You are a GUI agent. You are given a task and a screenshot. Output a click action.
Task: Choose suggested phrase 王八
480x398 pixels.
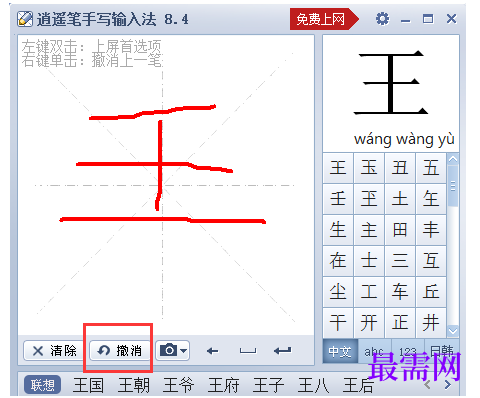tap(313, 385)
